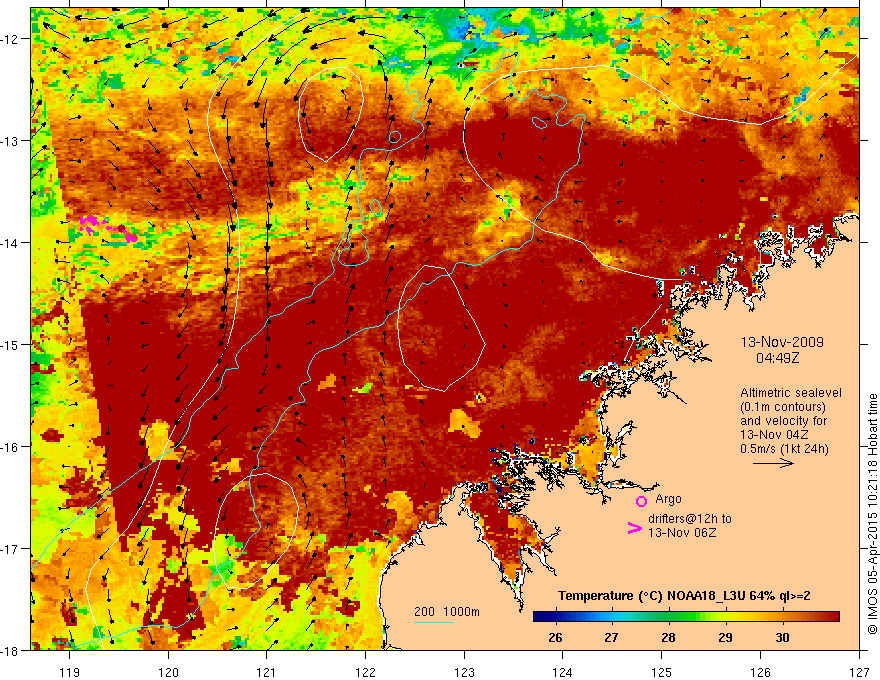
Task: Click the magenta drifter track on the map
Action: click(x=108, y=228)
